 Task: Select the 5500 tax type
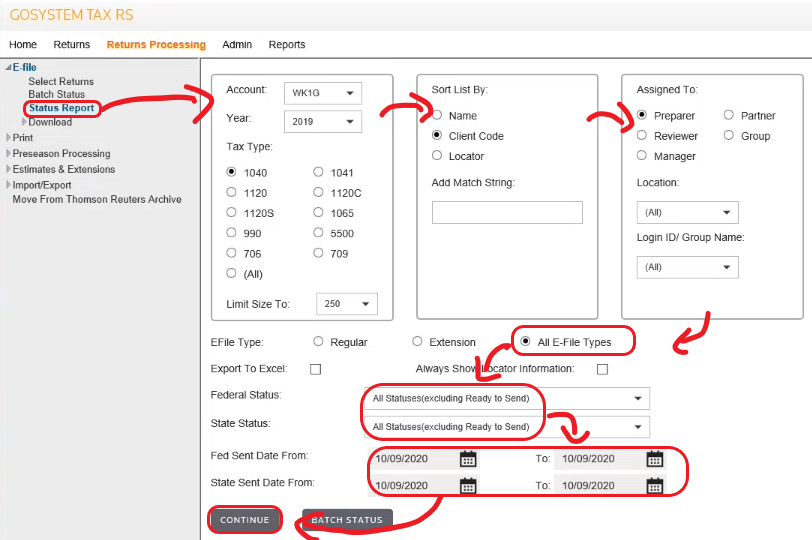click(x=318, y=232)
